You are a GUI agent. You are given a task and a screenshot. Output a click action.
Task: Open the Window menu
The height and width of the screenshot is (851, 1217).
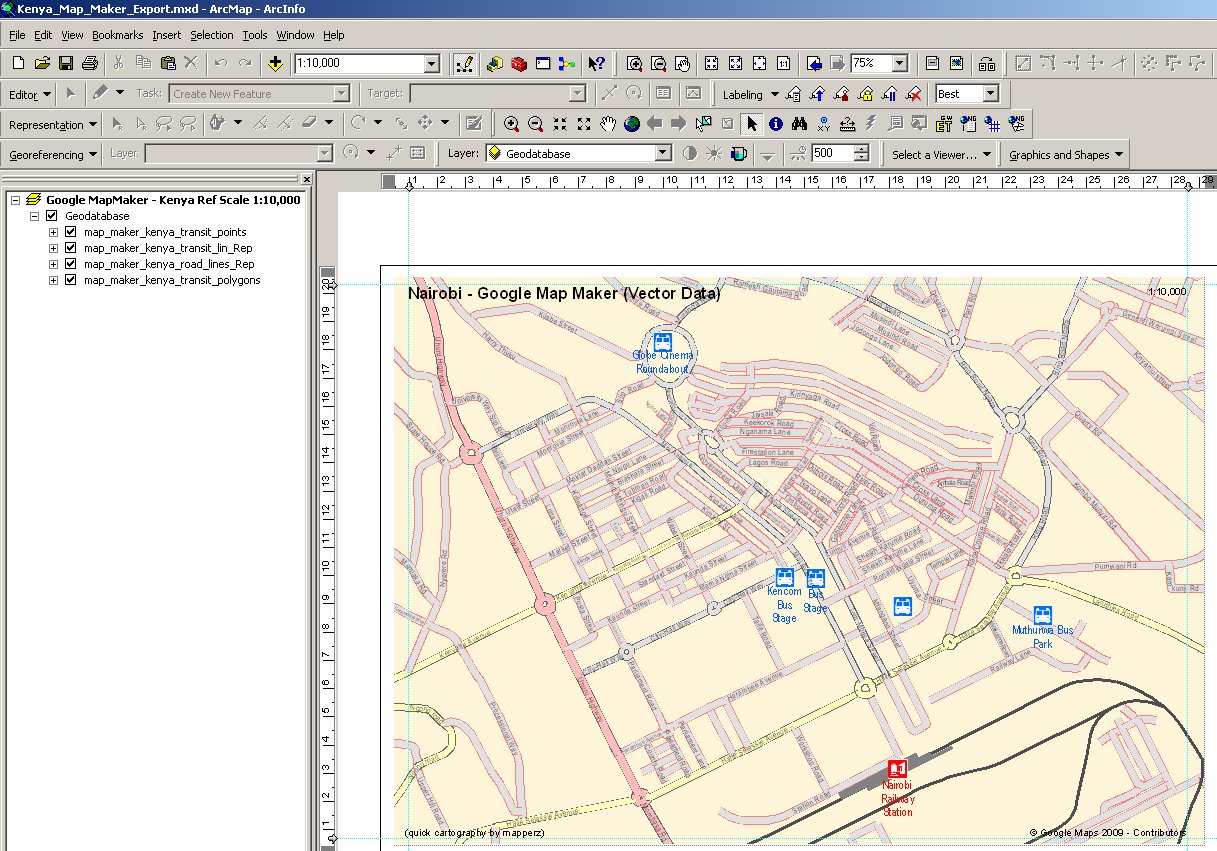point(295,35)
